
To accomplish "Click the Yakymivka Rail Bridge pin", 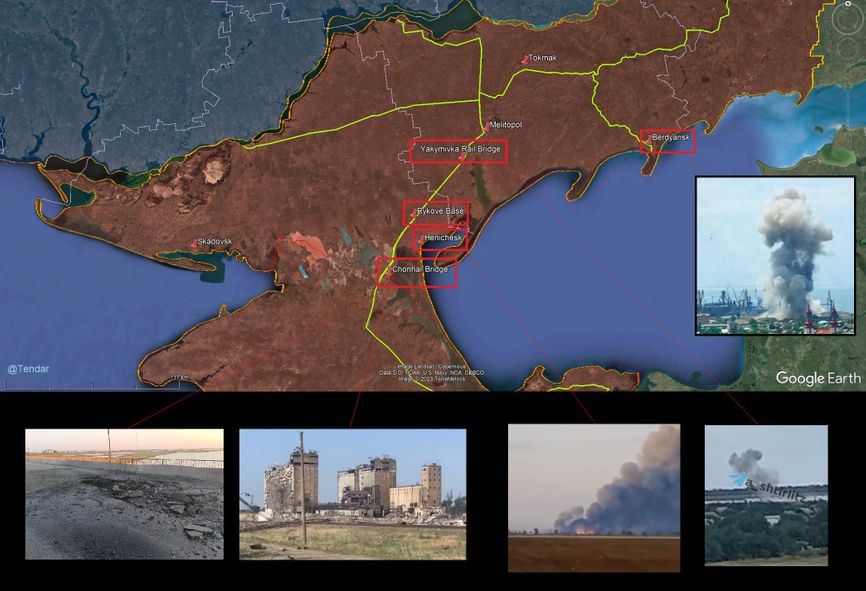I will coord(462,157).
